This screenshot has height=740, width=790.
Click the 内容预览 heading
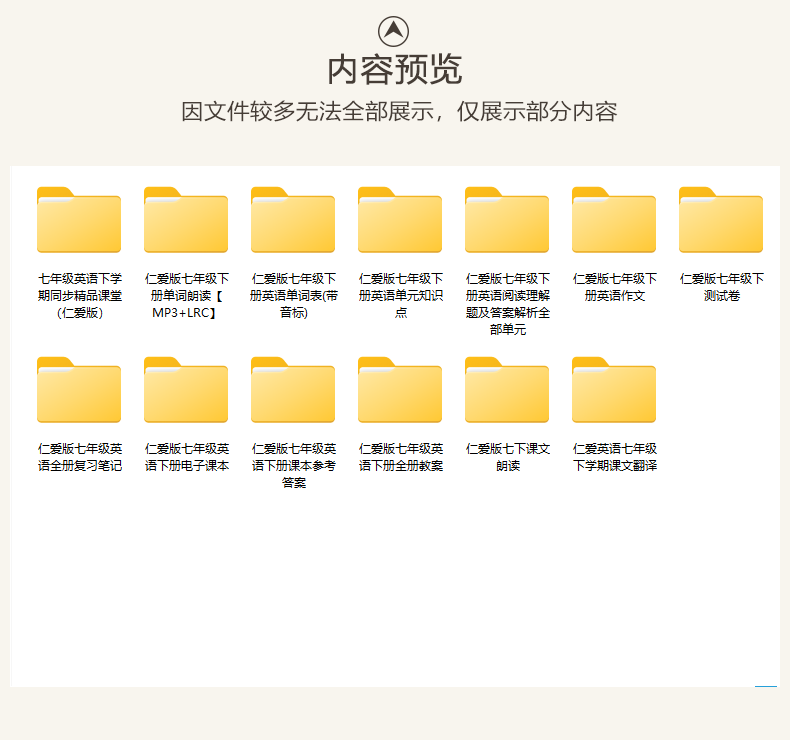394,70
